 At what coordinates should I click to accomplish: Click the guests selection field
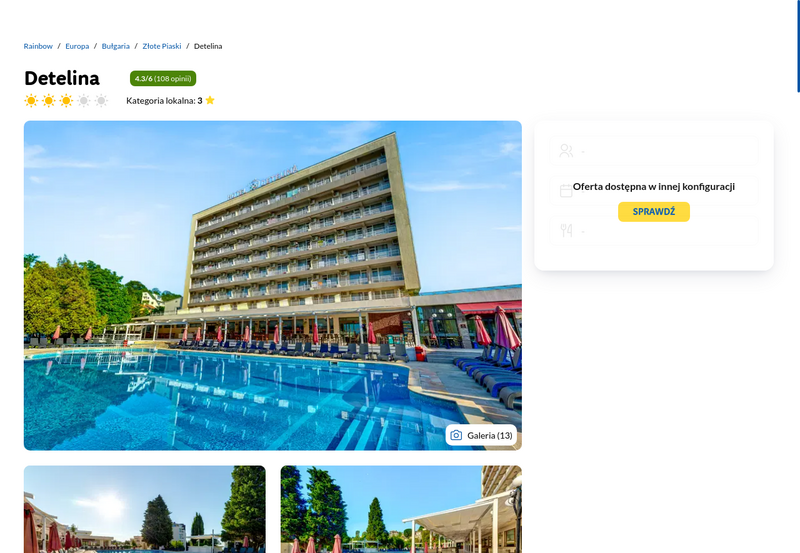[x=654, y=150]
